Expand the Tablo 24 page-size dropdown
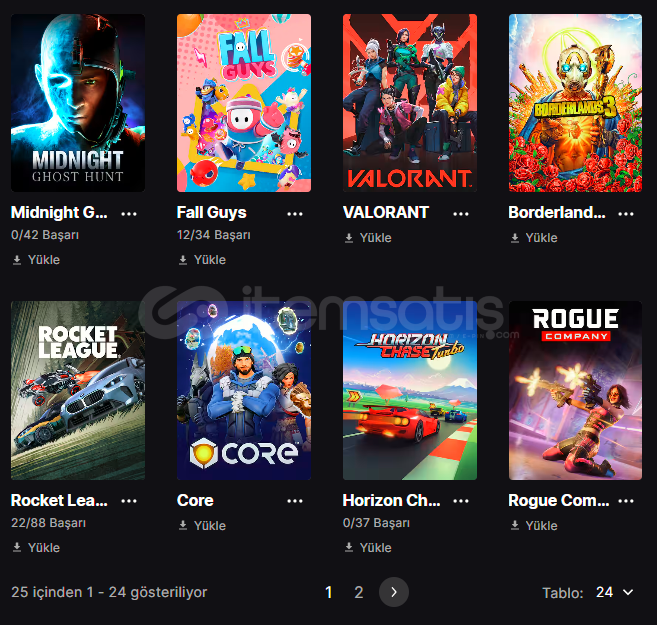The height and width of the screenshot is (625, 657). (x=614, y=592)
